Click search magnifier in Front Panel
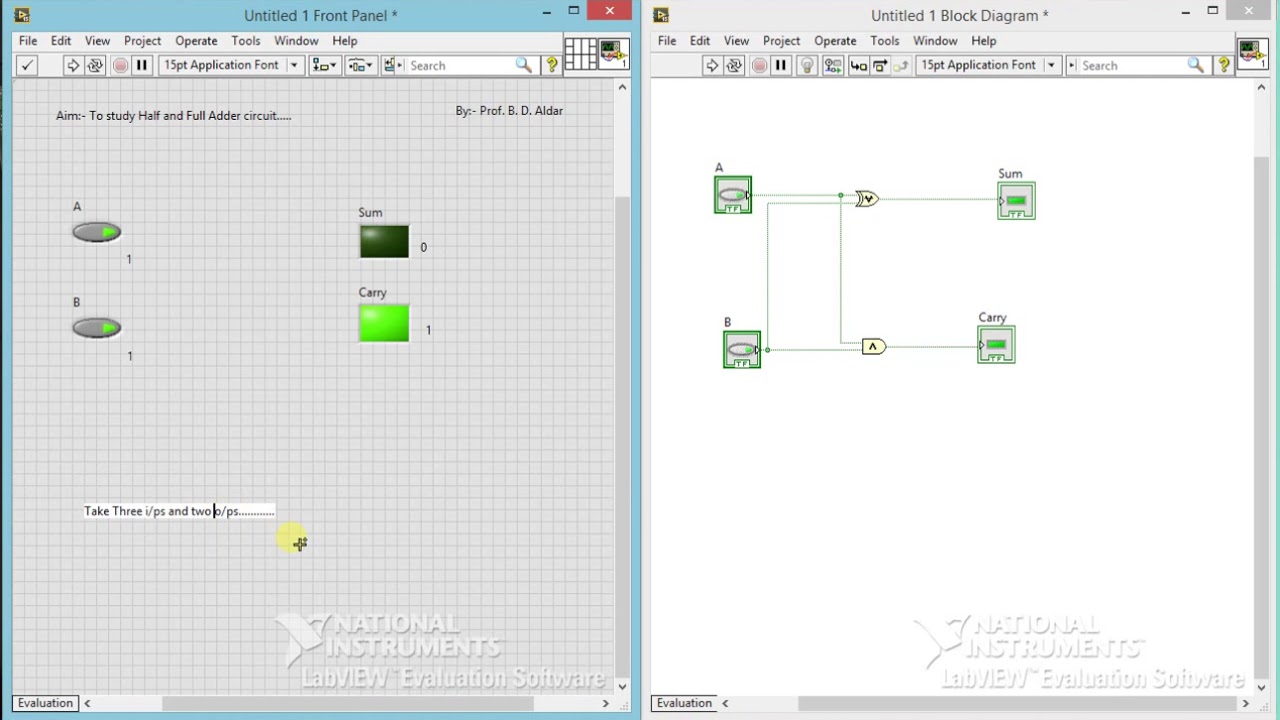Screen dimensions: 1280x720 coord(524,65)
